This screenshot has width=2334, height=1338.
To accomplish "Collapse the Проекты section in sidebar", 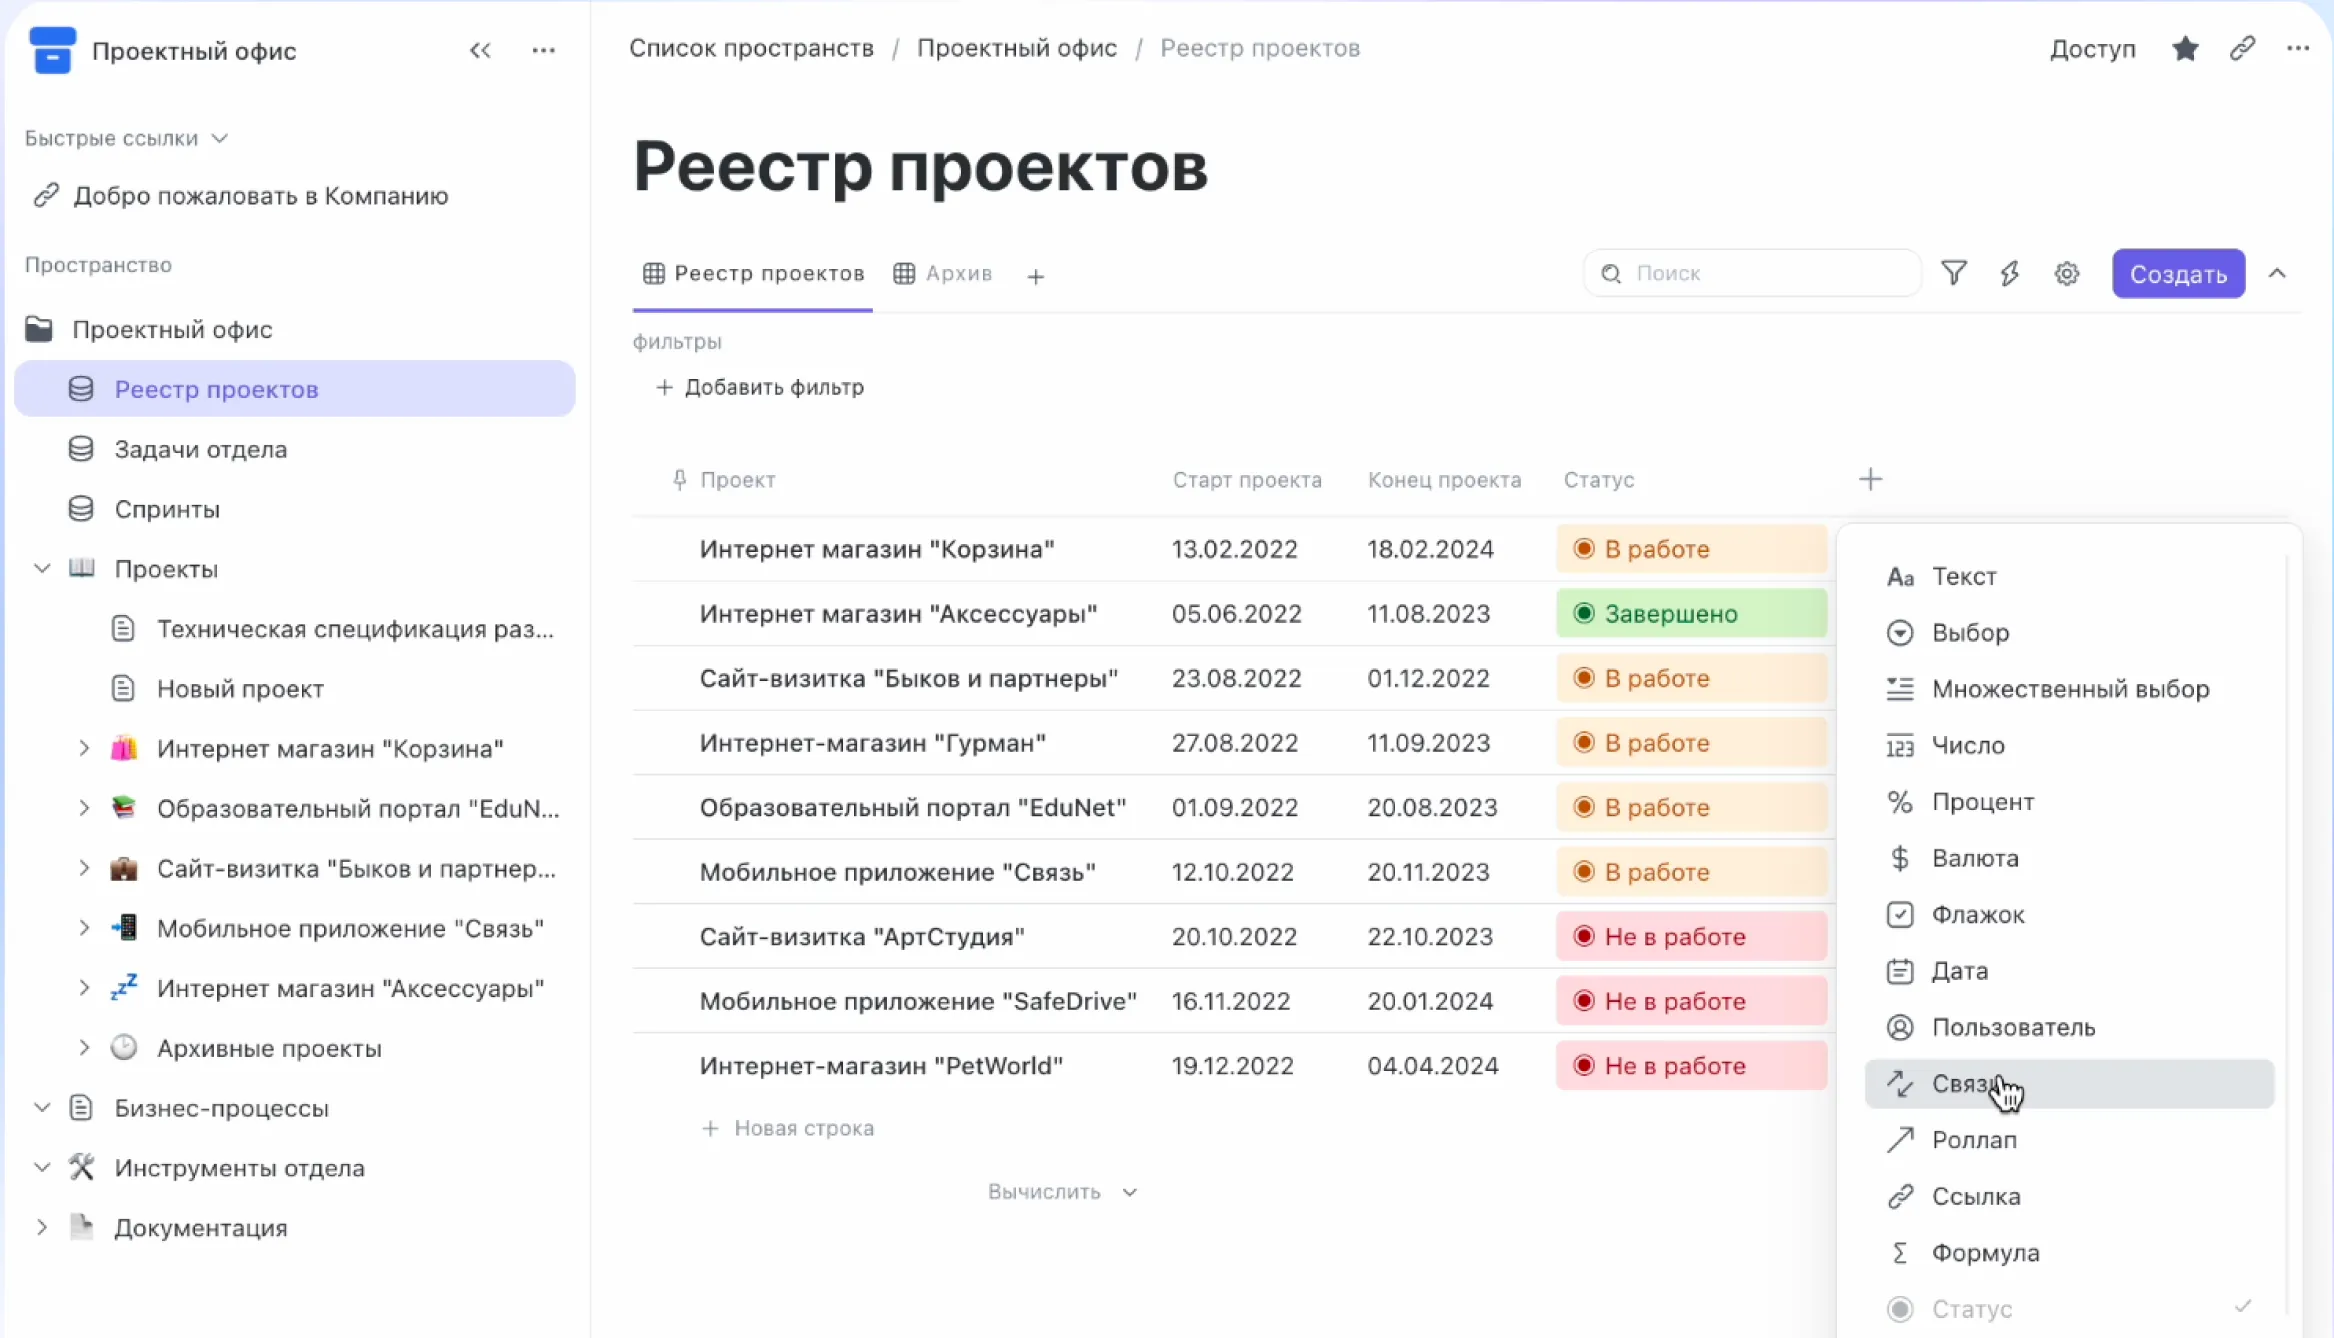I will pos(42,569).
